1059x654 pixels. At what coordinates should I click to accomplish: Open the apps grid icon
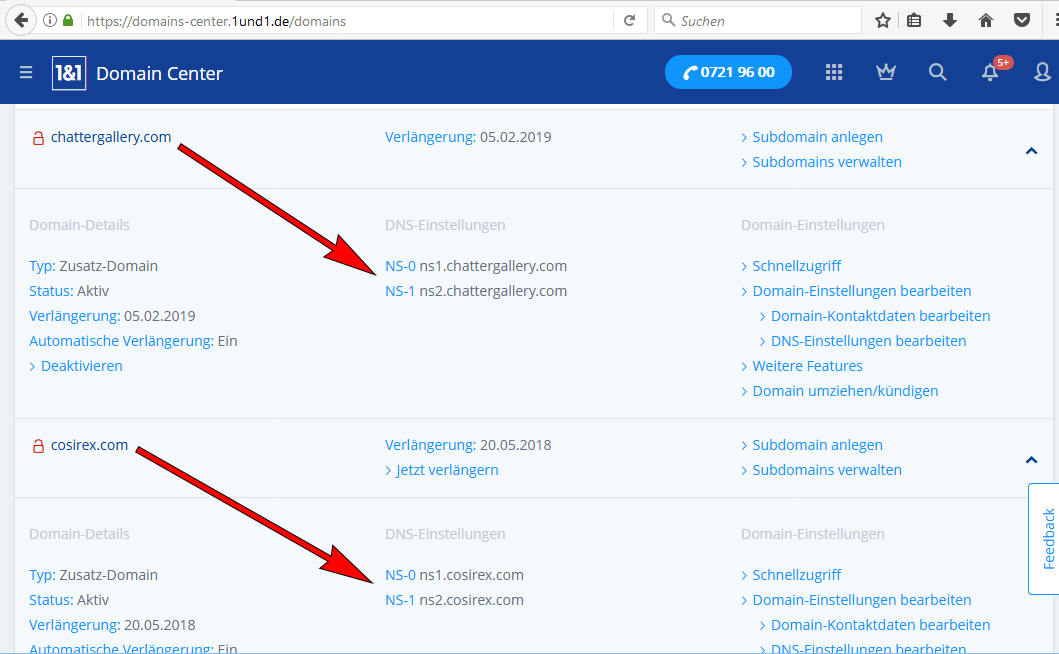(x=834, y=72)
